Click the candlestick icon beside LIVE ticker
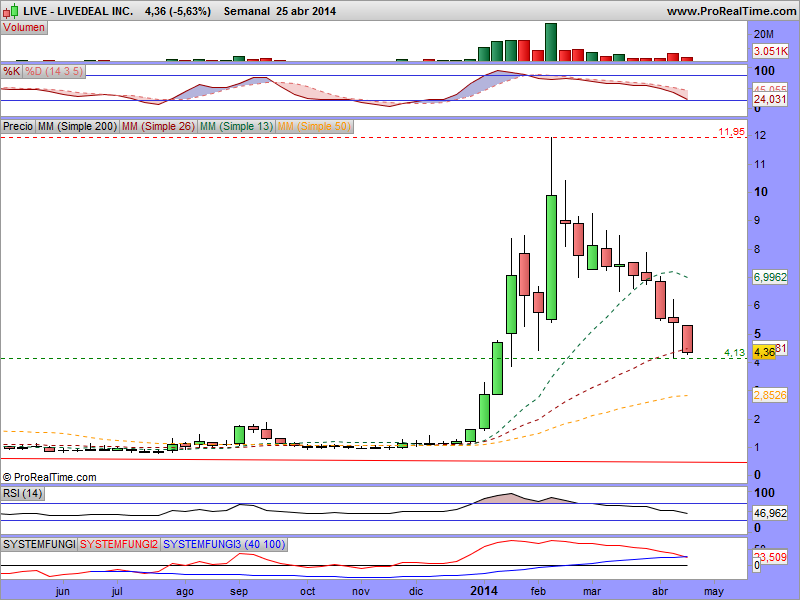Image resolution: width=800 pixels, height=600 pixels. [x=11, y=10]
